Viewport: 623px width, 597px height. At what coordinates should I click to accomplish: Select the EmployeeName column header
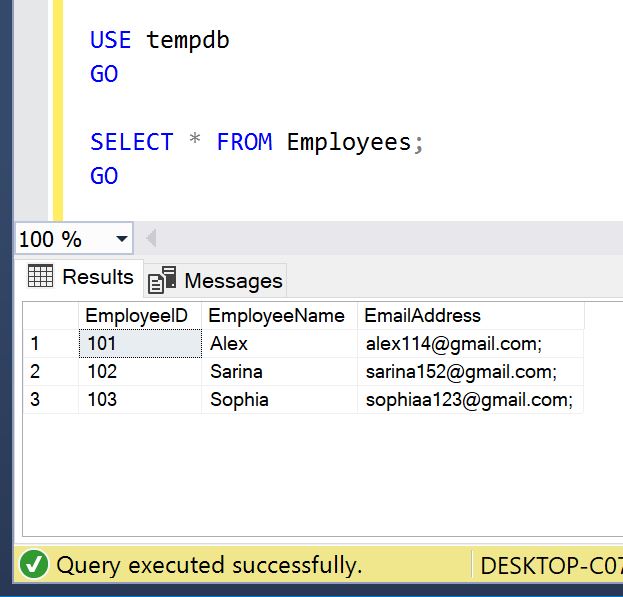click(277, 316)
